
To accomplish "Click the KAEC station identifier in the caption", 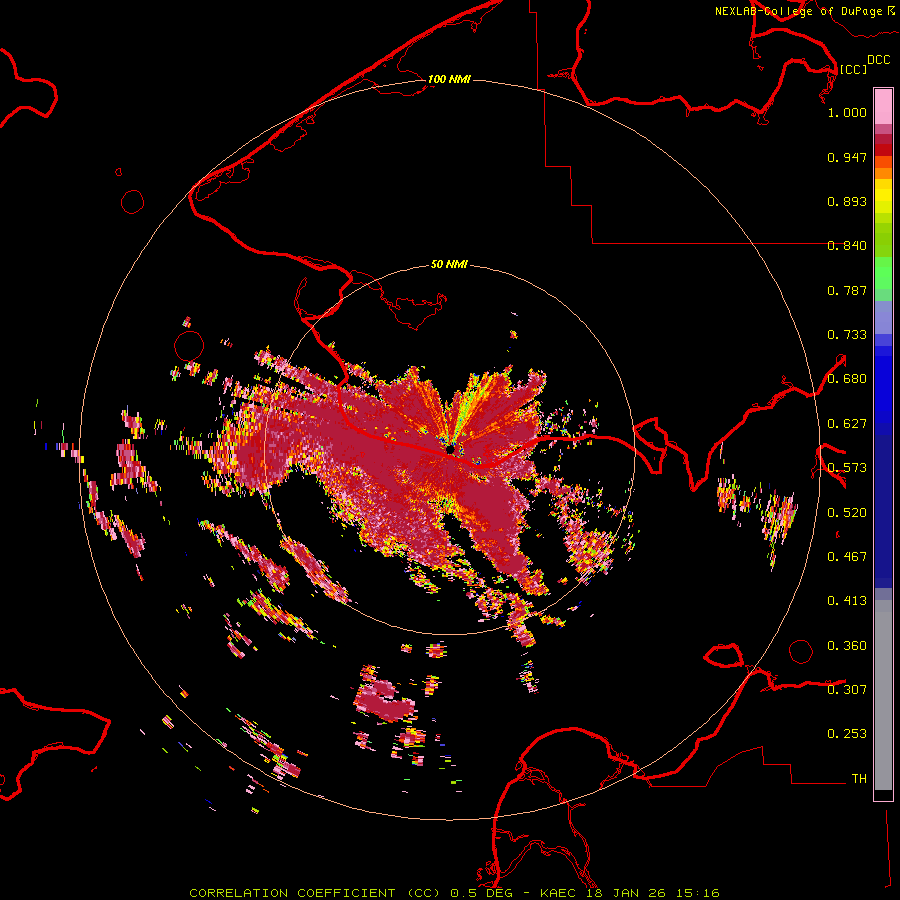I will click(558, 893).
